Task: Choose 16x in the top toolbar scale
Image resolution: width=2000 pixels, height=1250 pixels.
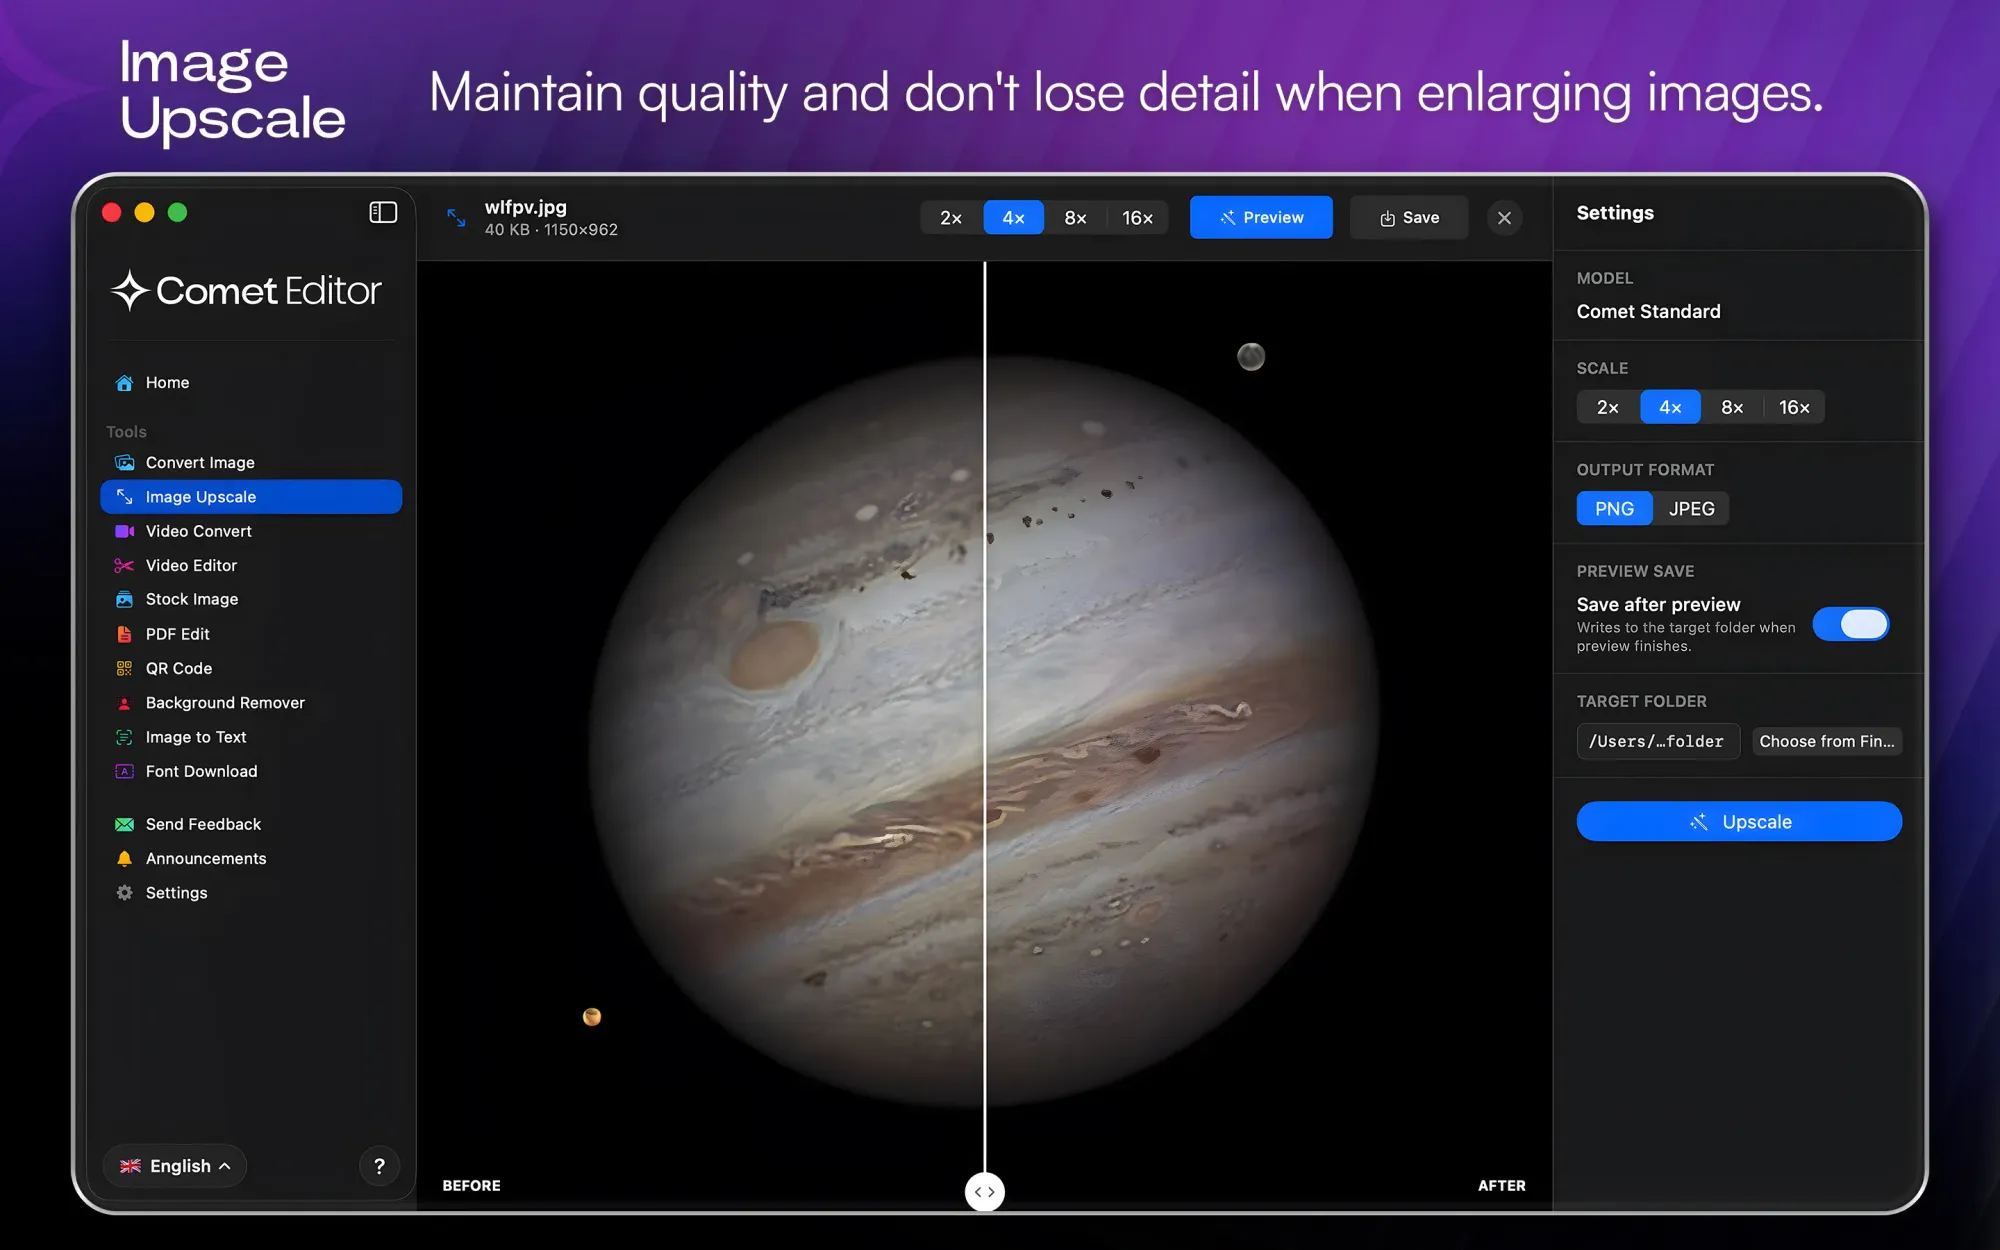Action: point(1137,218)
